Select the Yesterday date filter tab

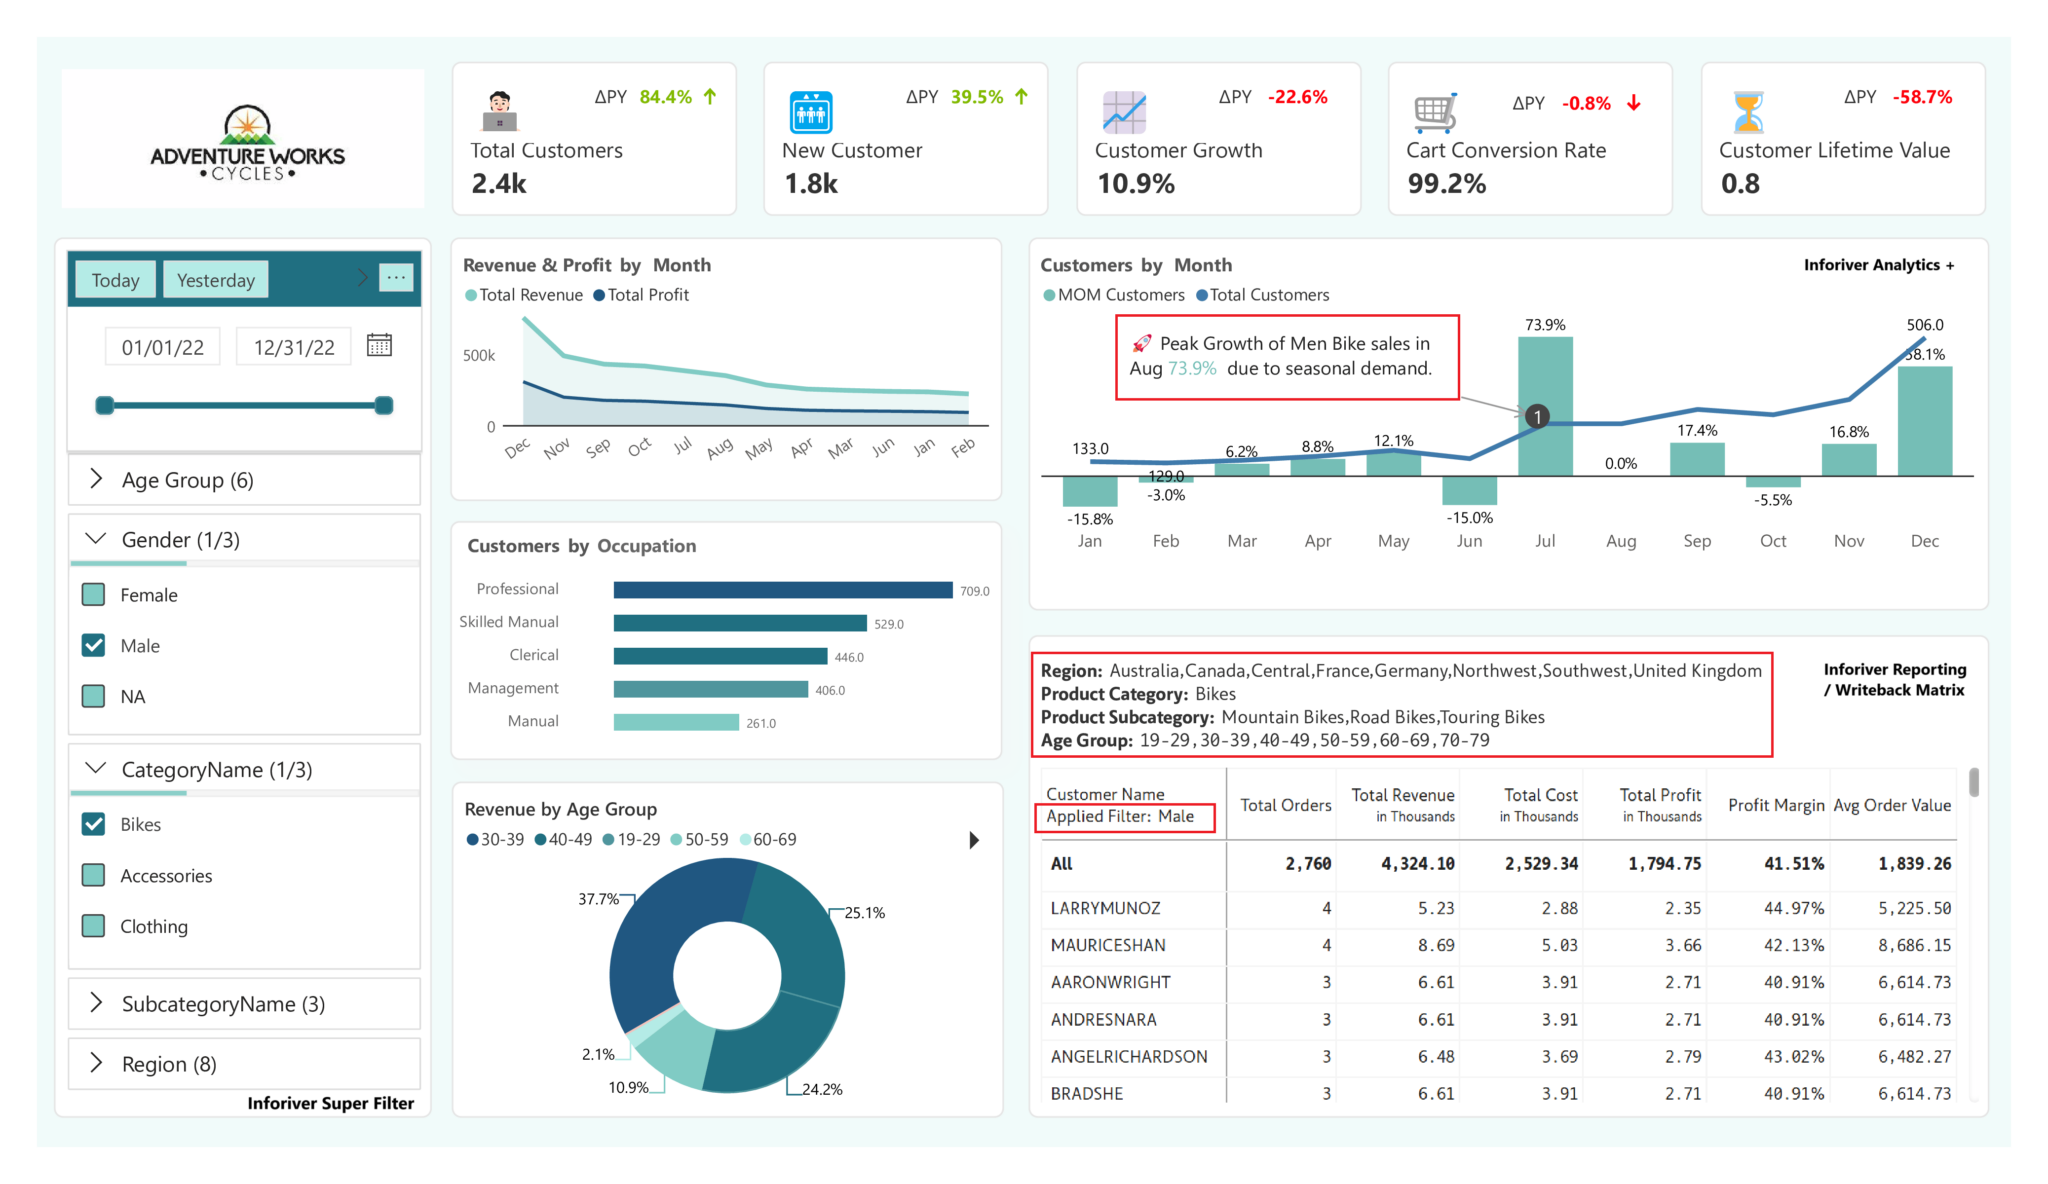[215, 279]
